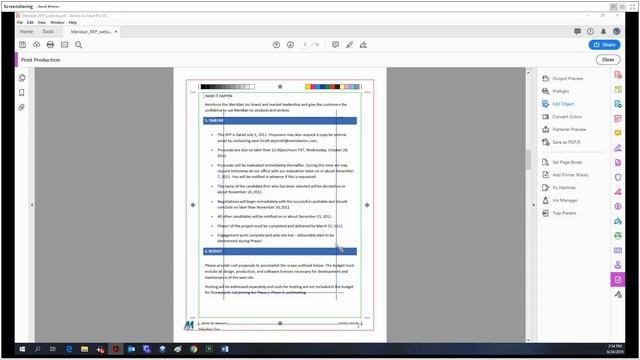Switch to the Tools tab
The image size is (640, 360).
[x=48, y=31]
